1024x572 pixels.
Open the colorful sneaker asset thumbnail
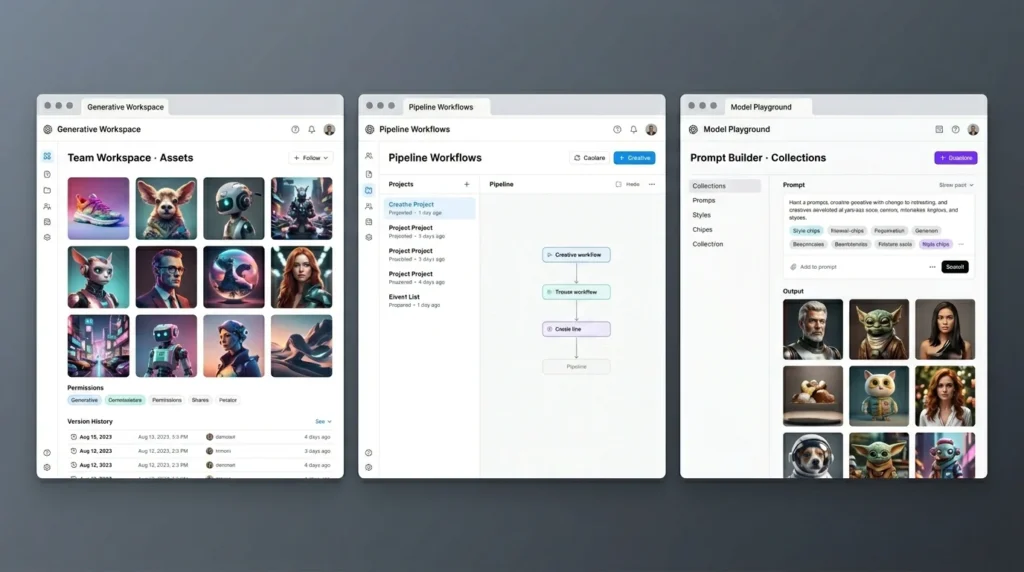[x=99, y=208]
